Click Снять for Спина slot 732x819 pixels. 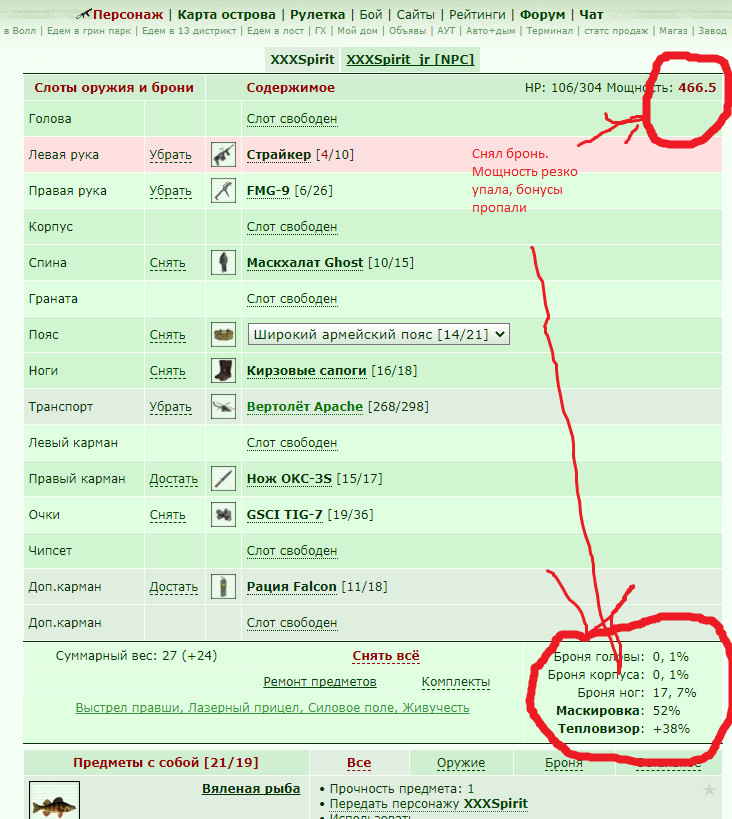pos(168,263)
